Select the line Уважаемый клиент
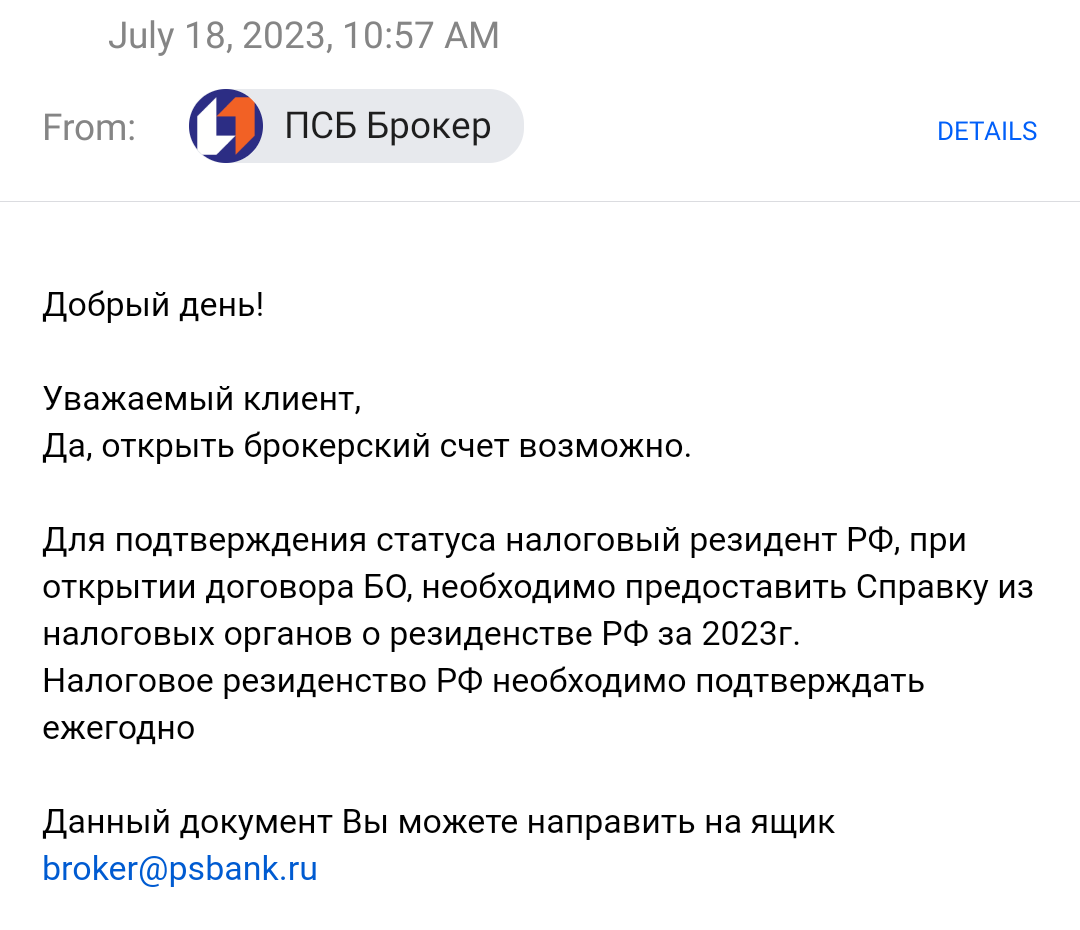The height and width of the screenshot is (930, 1080). click(x=201, y=400)
